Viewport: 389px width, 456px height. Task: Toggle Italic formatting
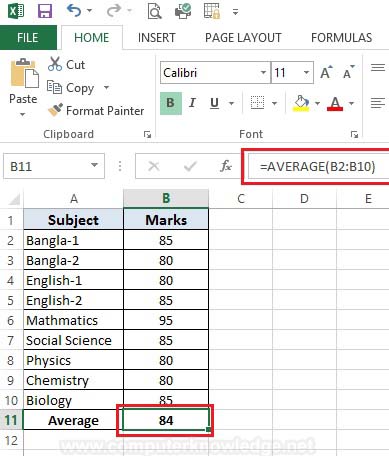click(x=192, y=103)
